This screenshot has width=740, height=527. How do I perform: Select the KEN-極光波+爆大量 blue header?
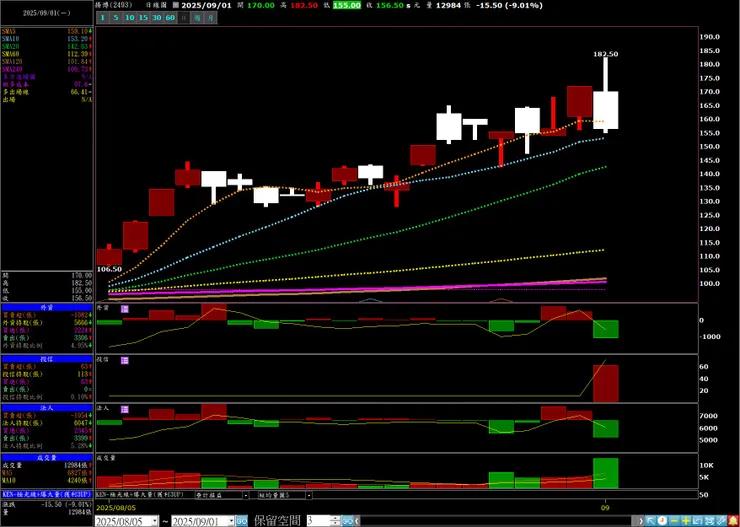(47, 494)
